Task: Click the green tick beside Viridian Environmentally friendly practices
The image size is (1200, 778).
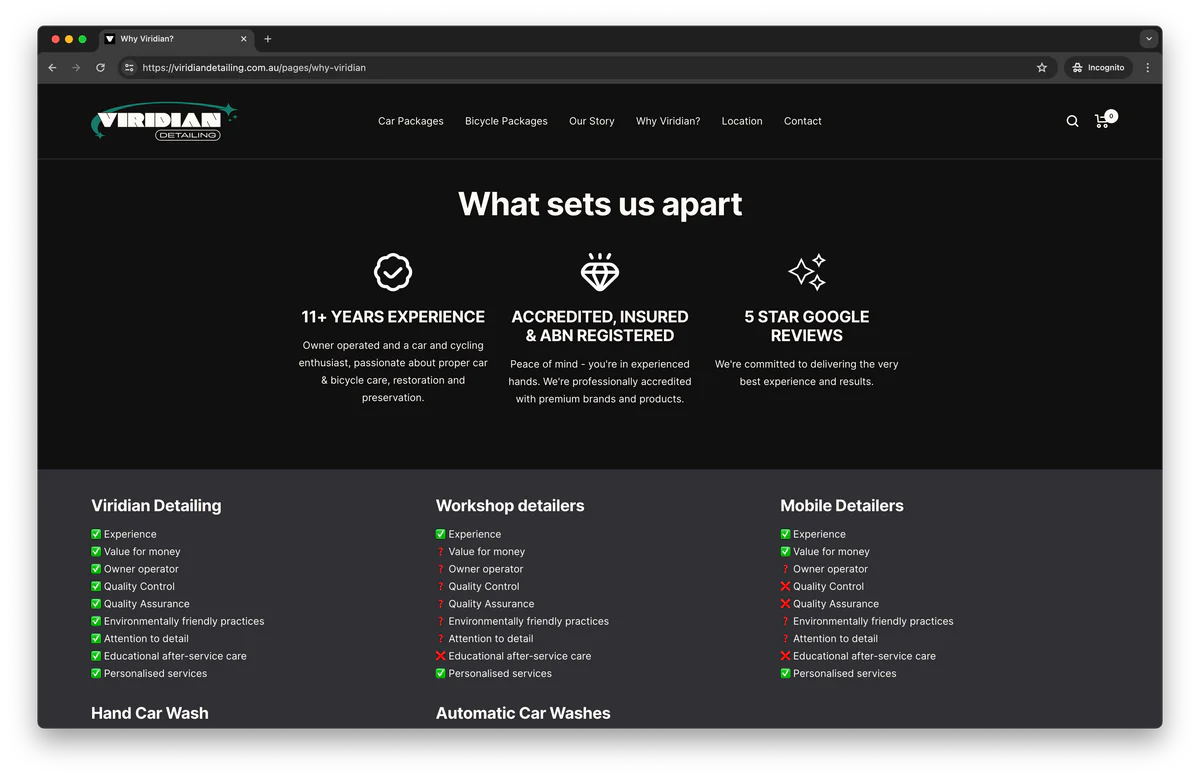Action: [x=96, y=621]
